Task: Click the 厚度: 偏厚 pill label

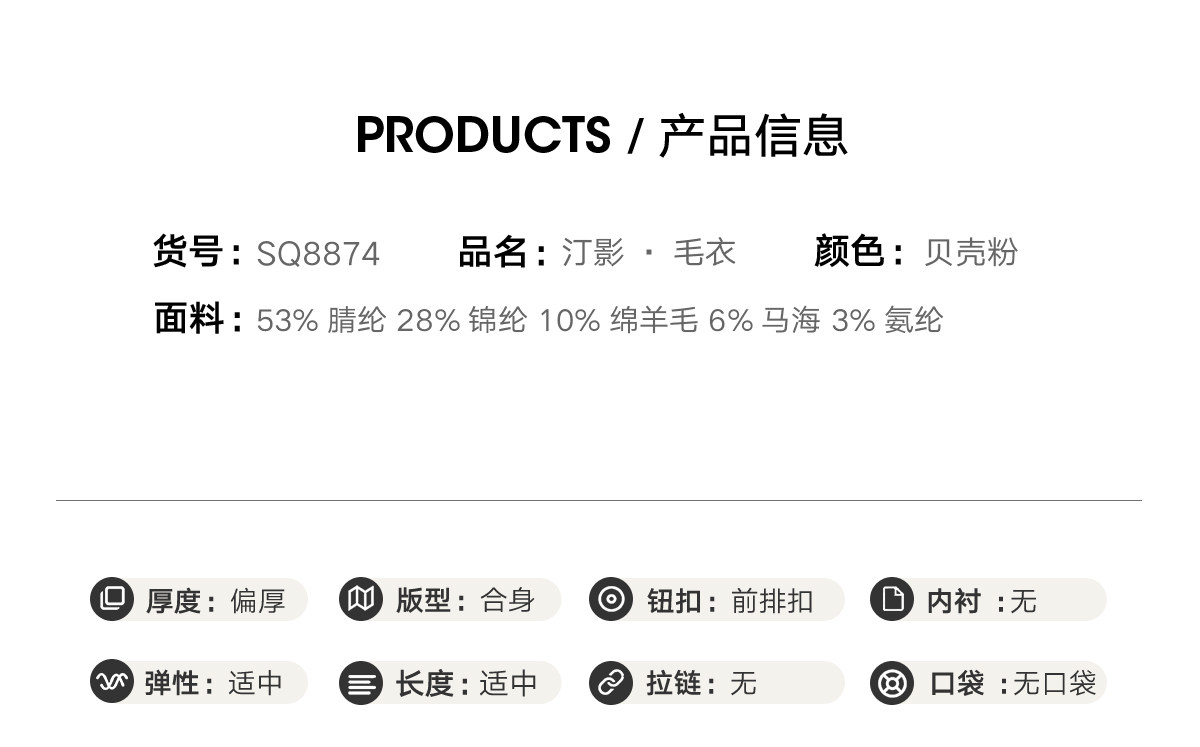Action: pos(216,601)
